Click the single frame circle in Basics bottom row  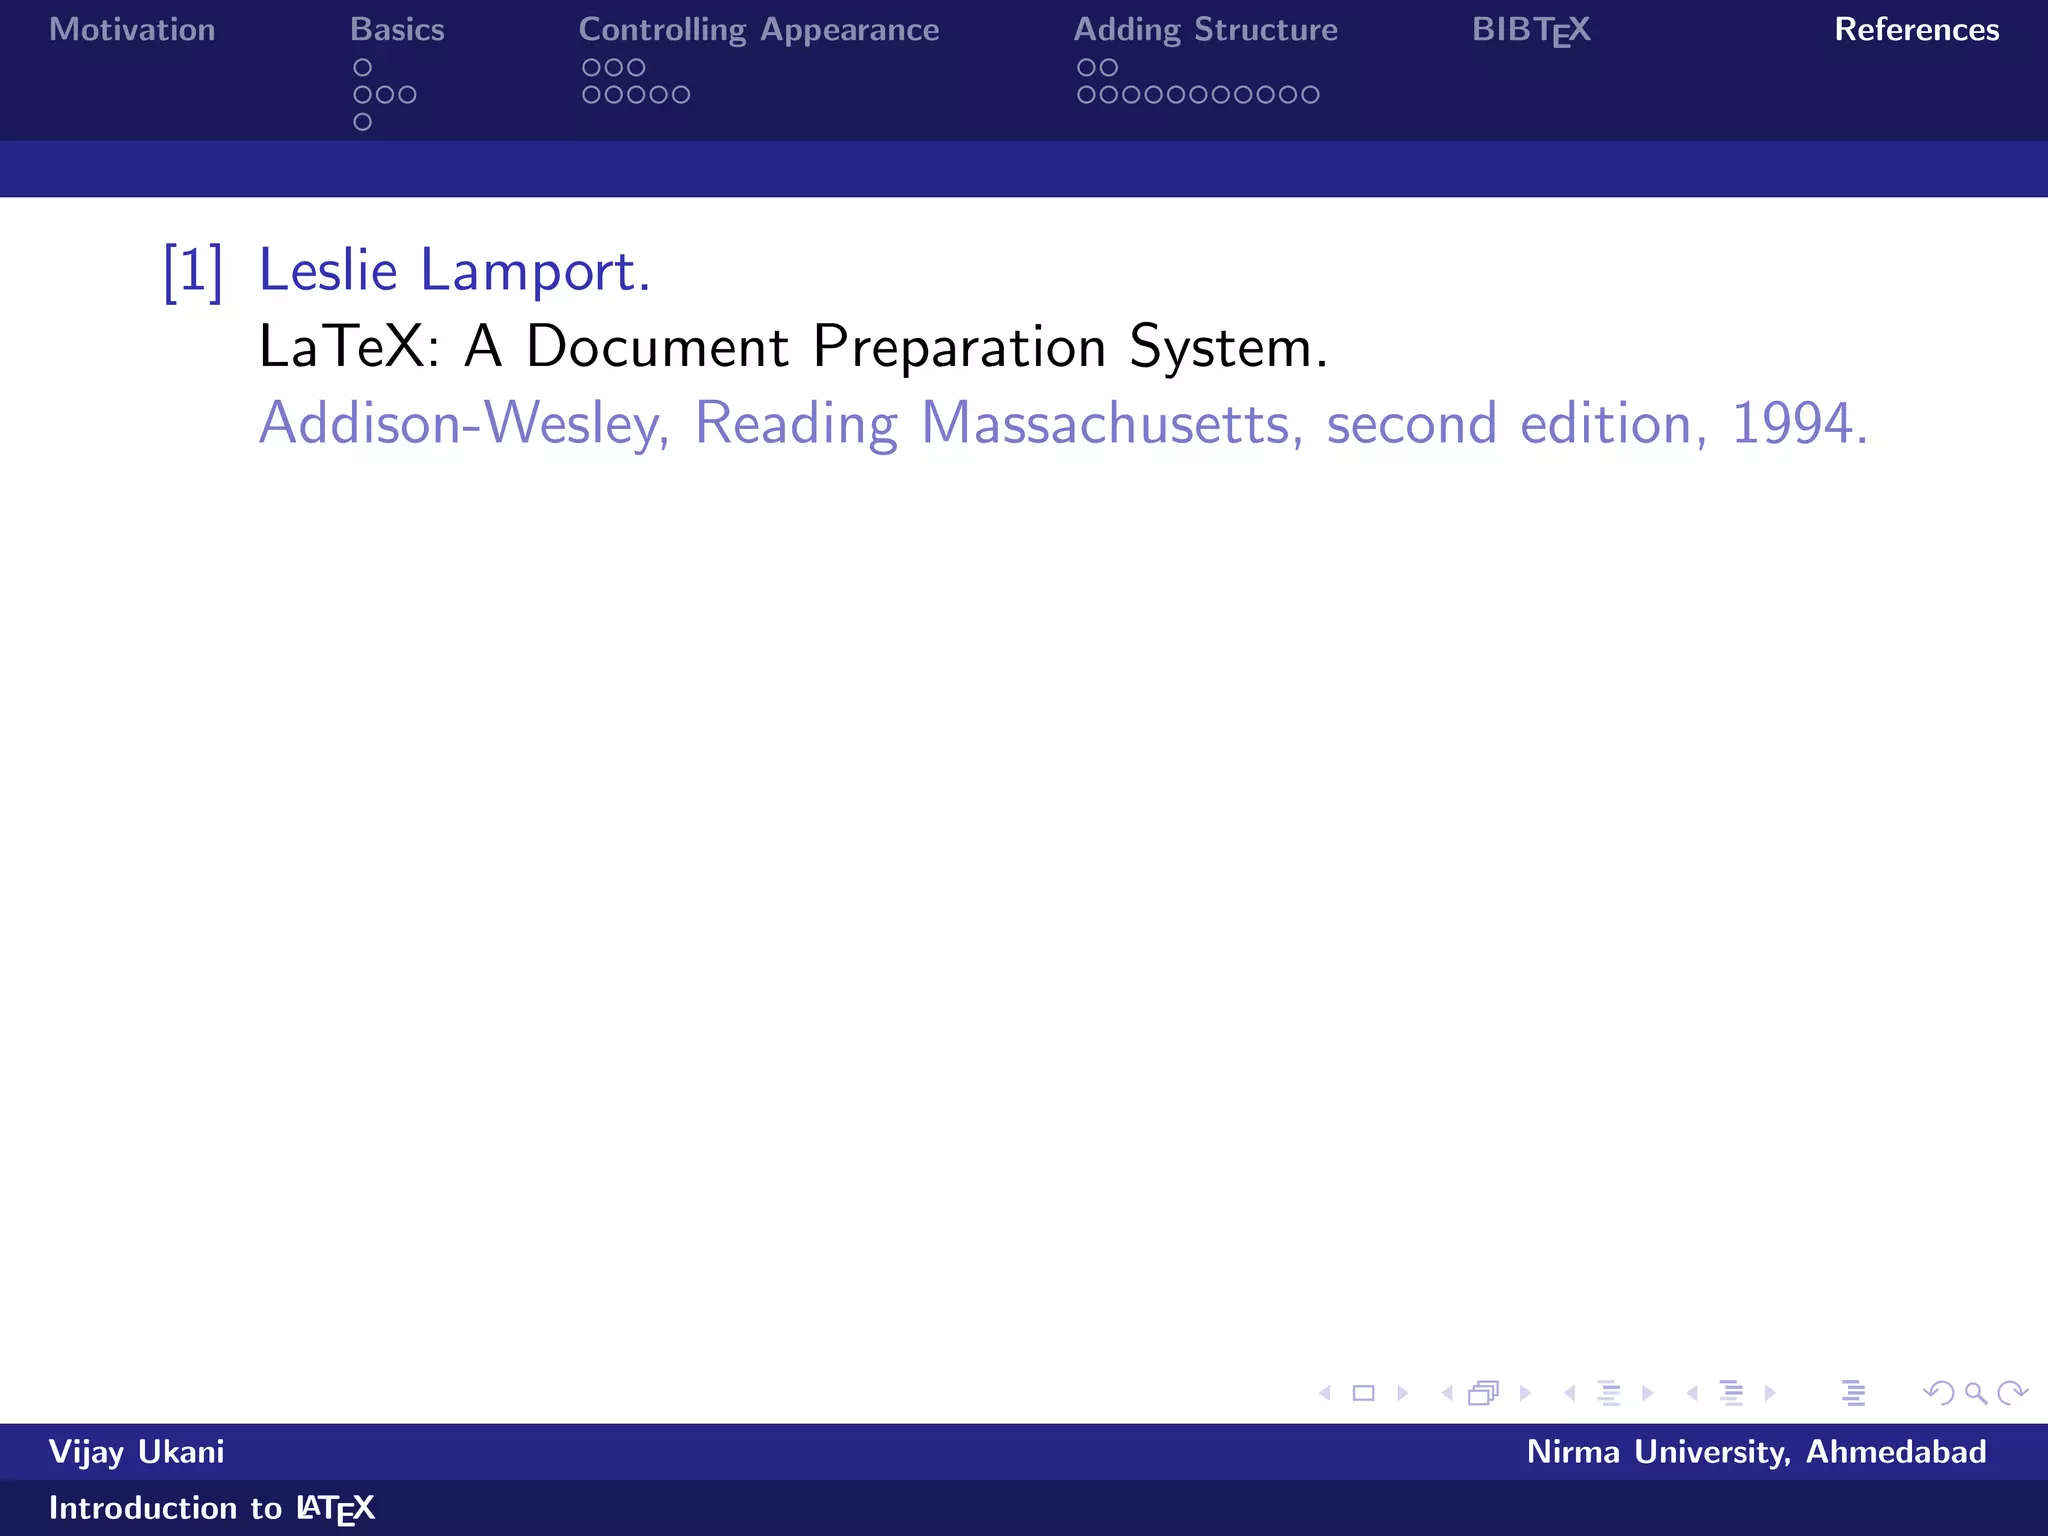[x=363, y=122]
